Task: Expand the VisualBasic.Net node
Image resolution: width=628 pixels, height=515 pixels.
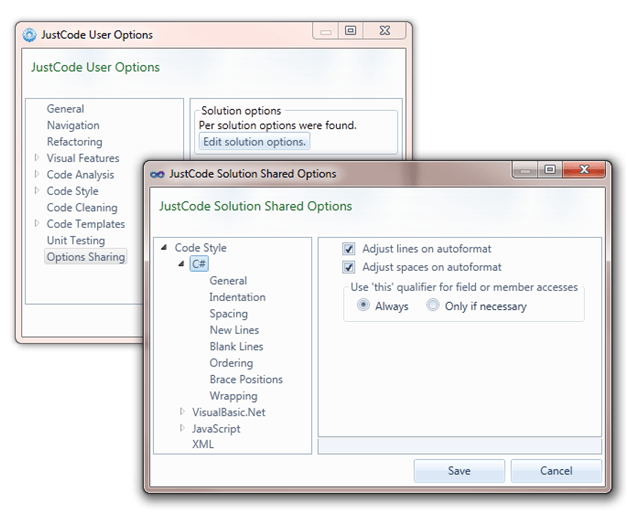Action: point(182,411)
